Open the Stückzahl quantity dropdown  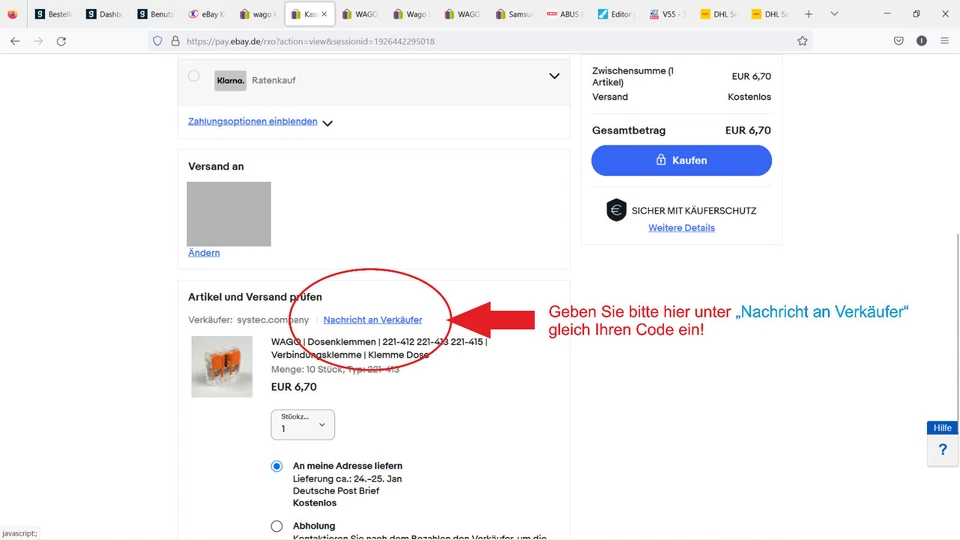point(303,424)
